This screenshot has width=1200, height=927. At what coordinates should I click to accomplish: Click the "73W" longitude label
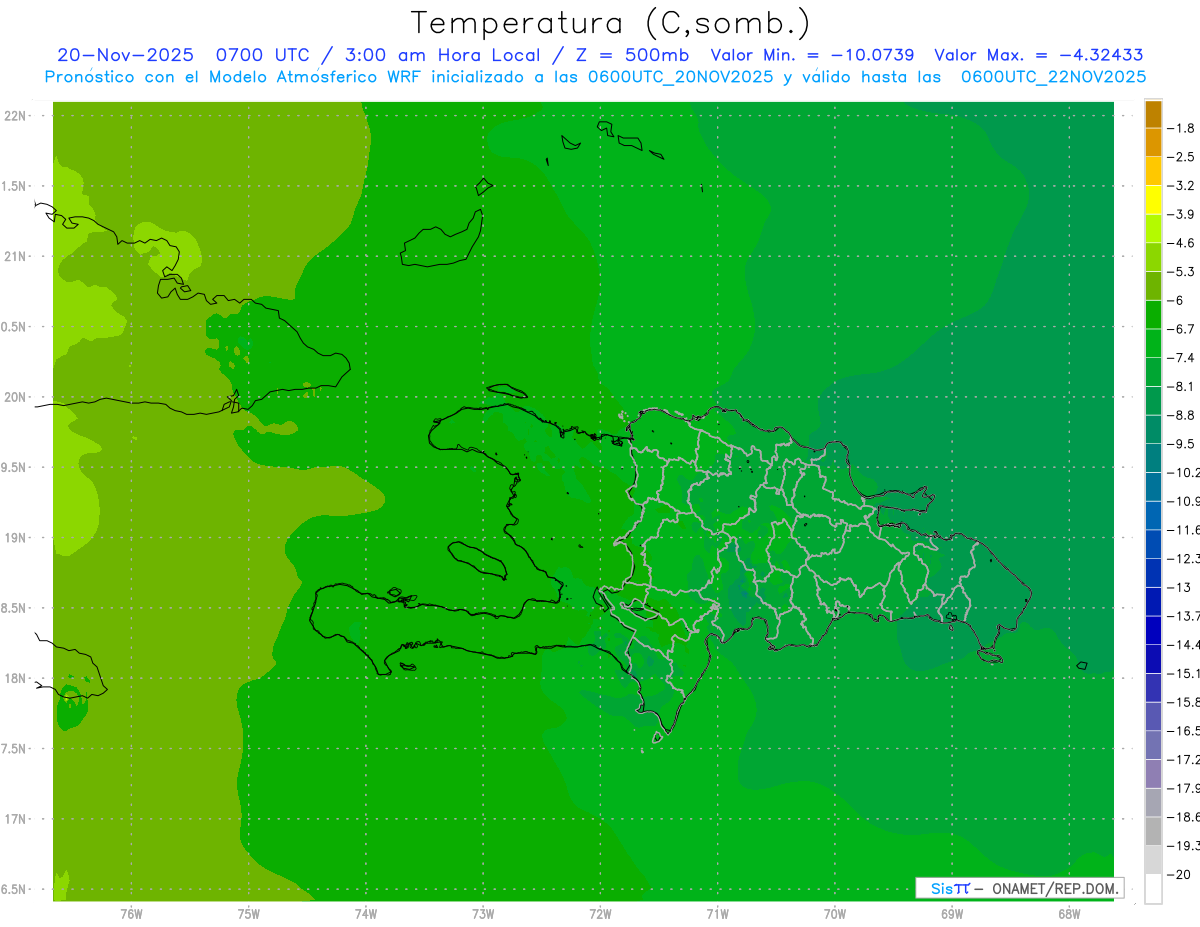tap(483, 914)
